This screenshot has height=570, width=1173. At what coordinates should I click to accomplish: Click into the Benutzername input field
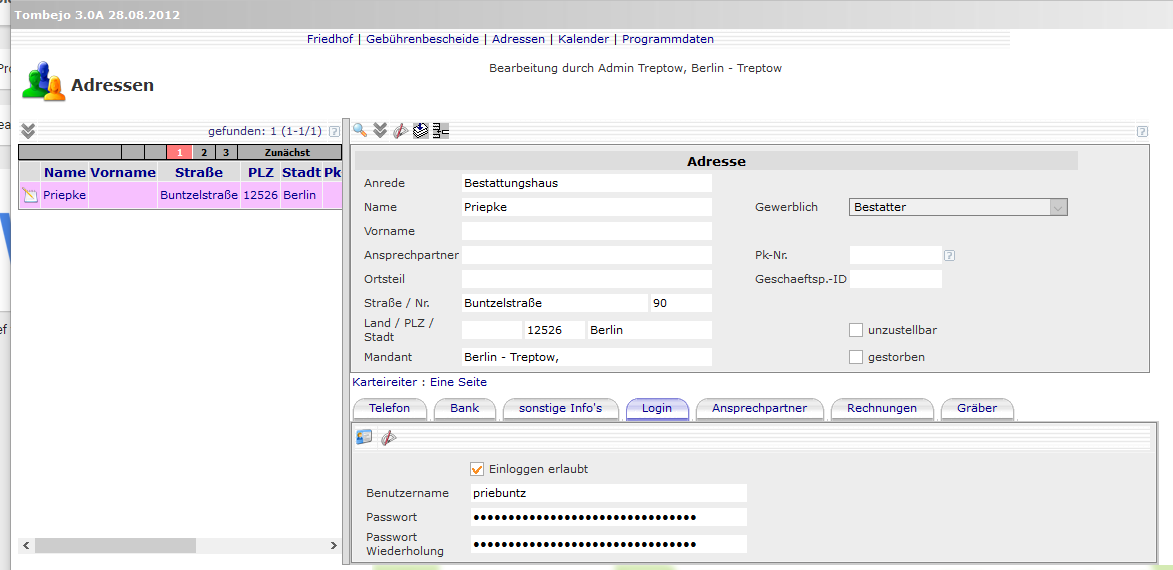(x=608, y=493)
